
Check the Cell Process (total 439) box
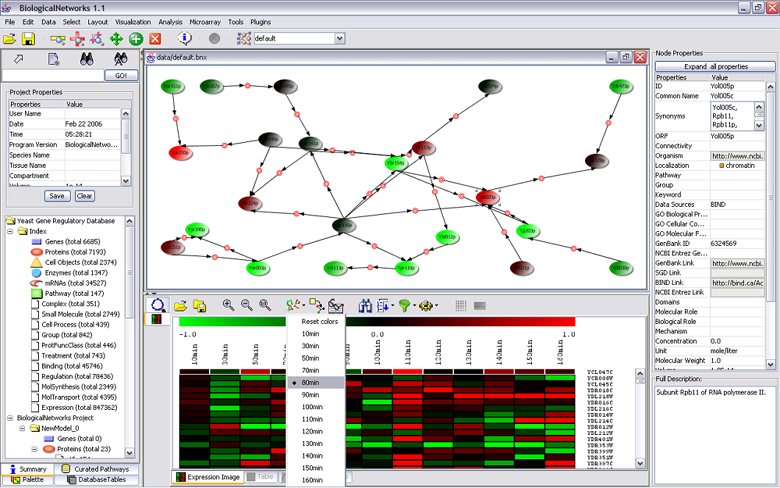pyautogui.click(x=35, y=324)
